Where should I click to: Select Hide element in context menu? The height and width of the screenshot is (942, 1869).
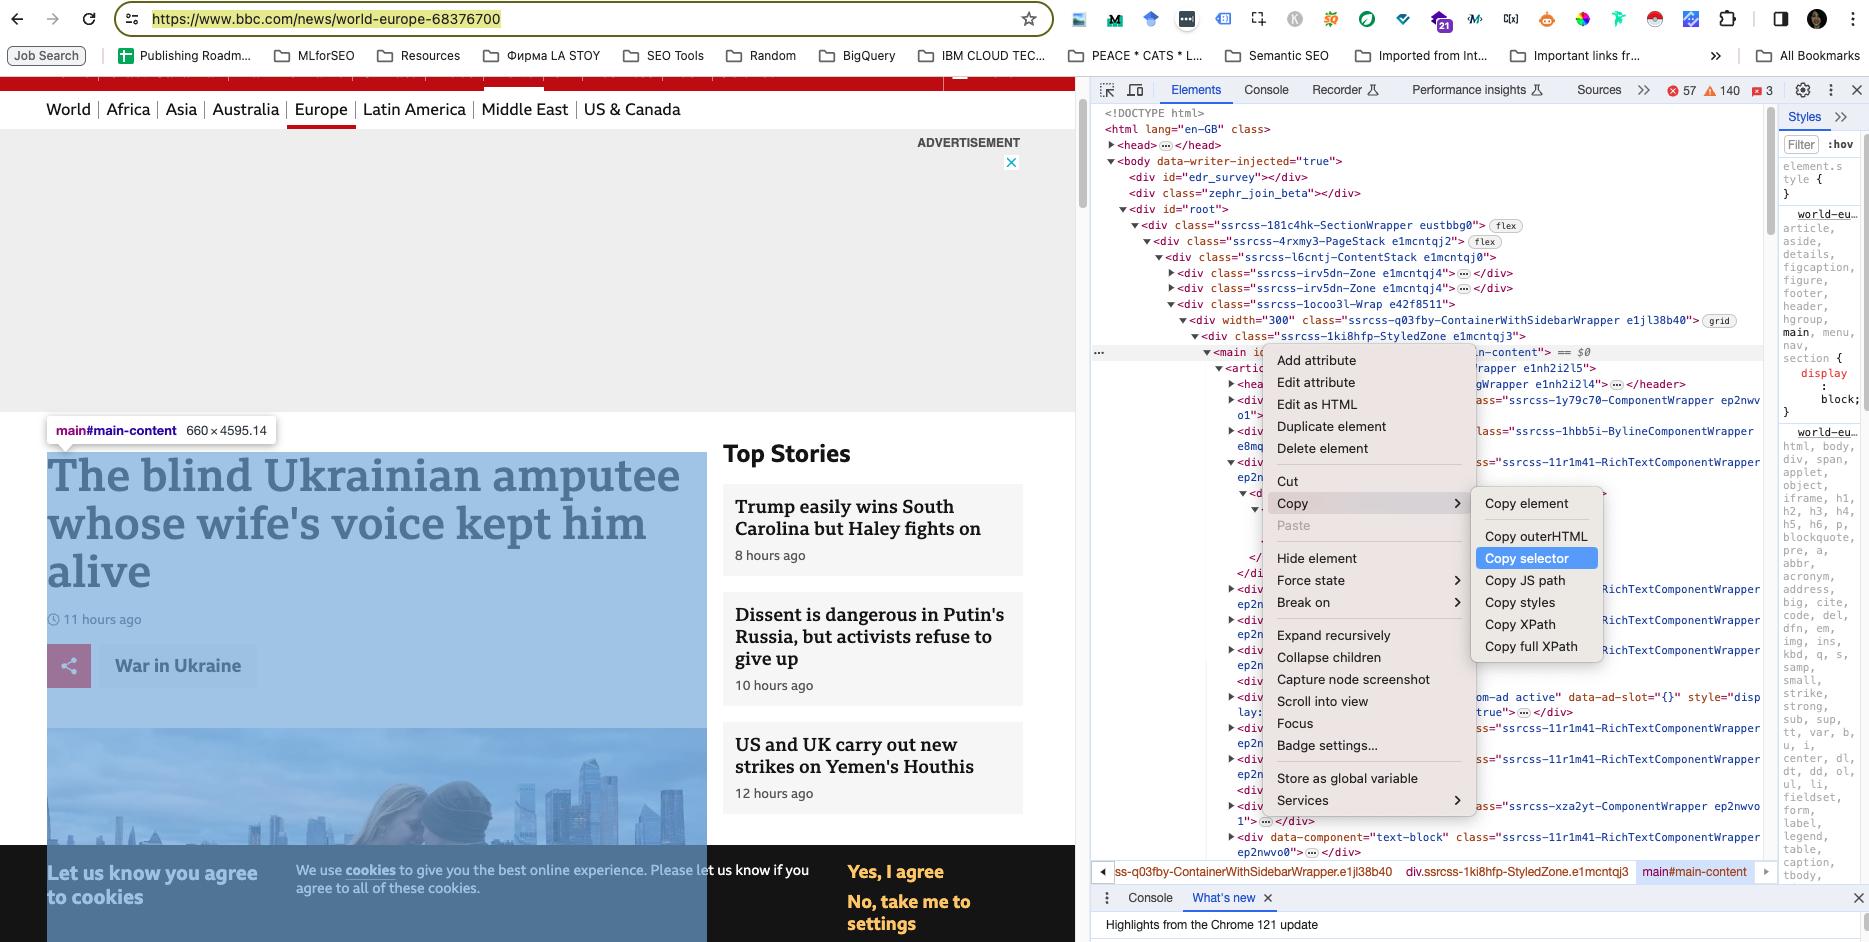[x=1369, y=559]
